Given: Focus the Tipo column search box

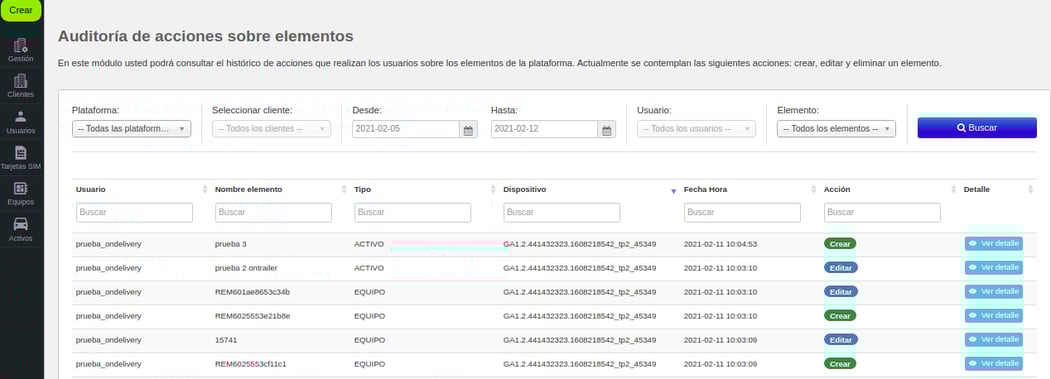Looking at the screenshot, I should tap(412, 213).
